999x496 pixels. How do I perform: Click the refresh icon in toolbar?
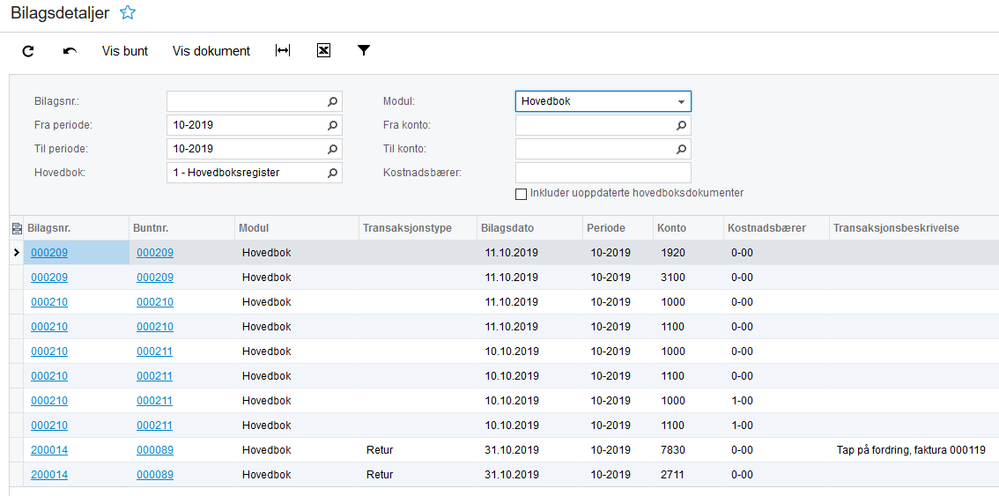coord(27,51)
